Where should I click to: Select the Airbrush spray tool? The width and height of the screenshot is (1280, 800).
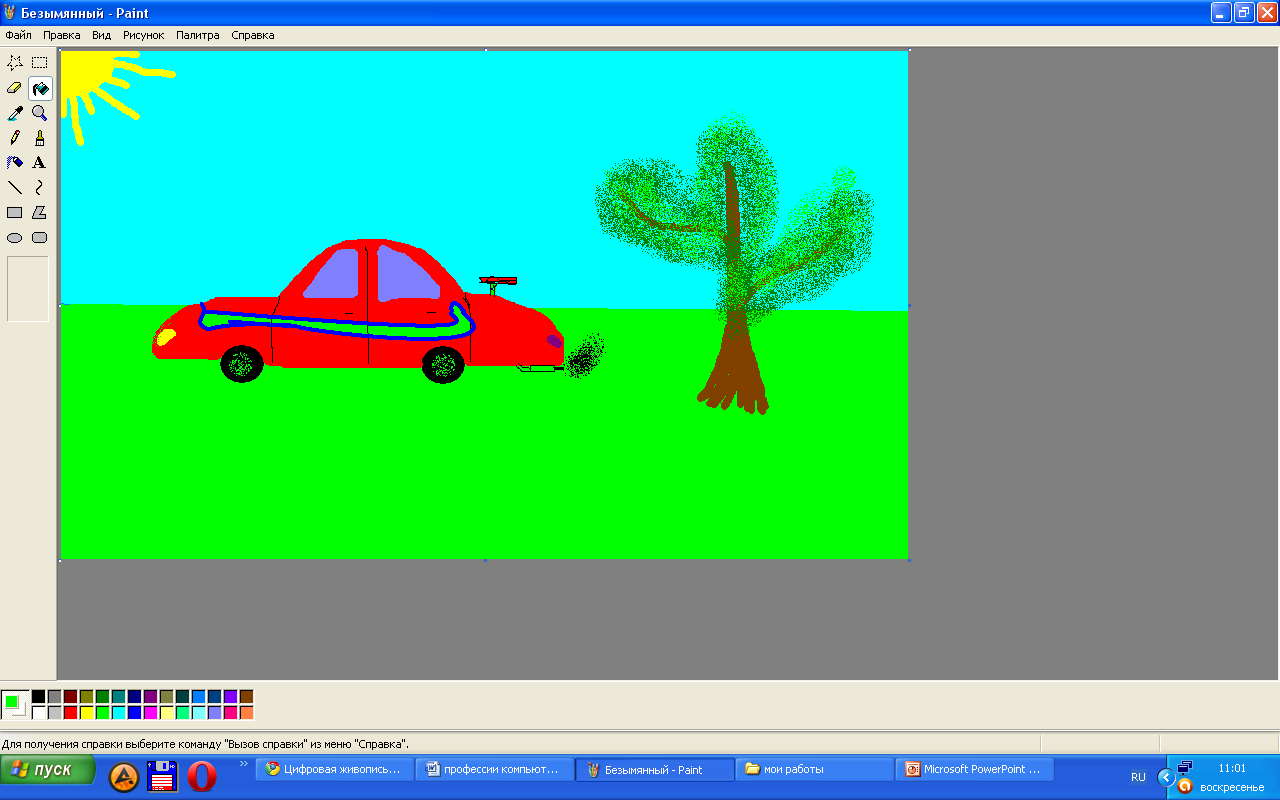click(x=15, y=162)
